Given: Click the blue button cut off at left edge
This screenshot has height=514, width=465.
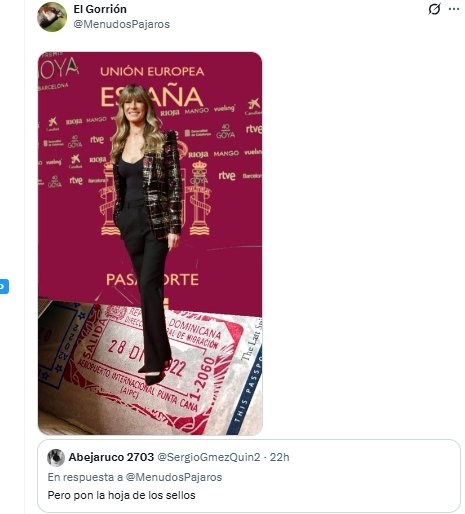Looking at the screenshot, I should click(4, 287).
